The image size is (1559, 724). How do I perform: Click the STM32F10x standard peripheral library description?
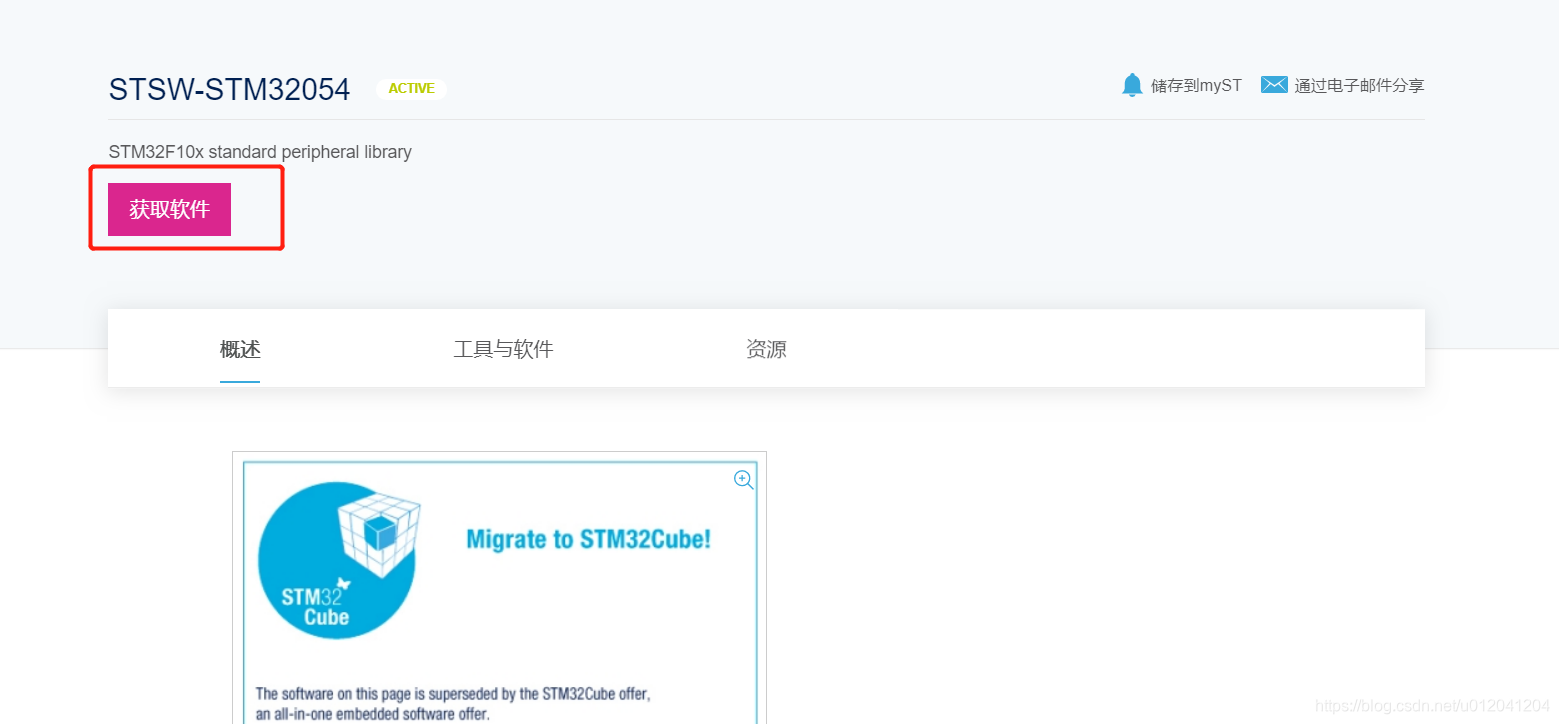click(x=260, y=152)
